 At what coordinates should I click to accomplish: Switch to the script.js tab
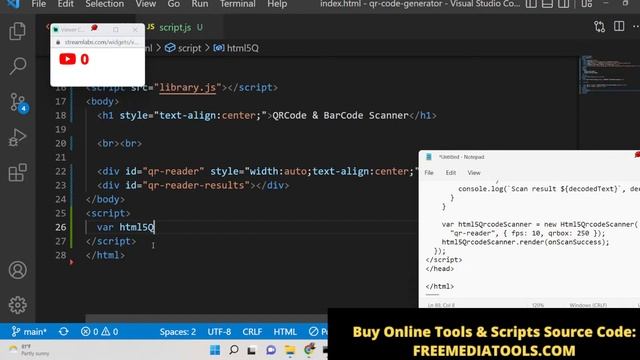pyautogui.click(x=175, y=27)
